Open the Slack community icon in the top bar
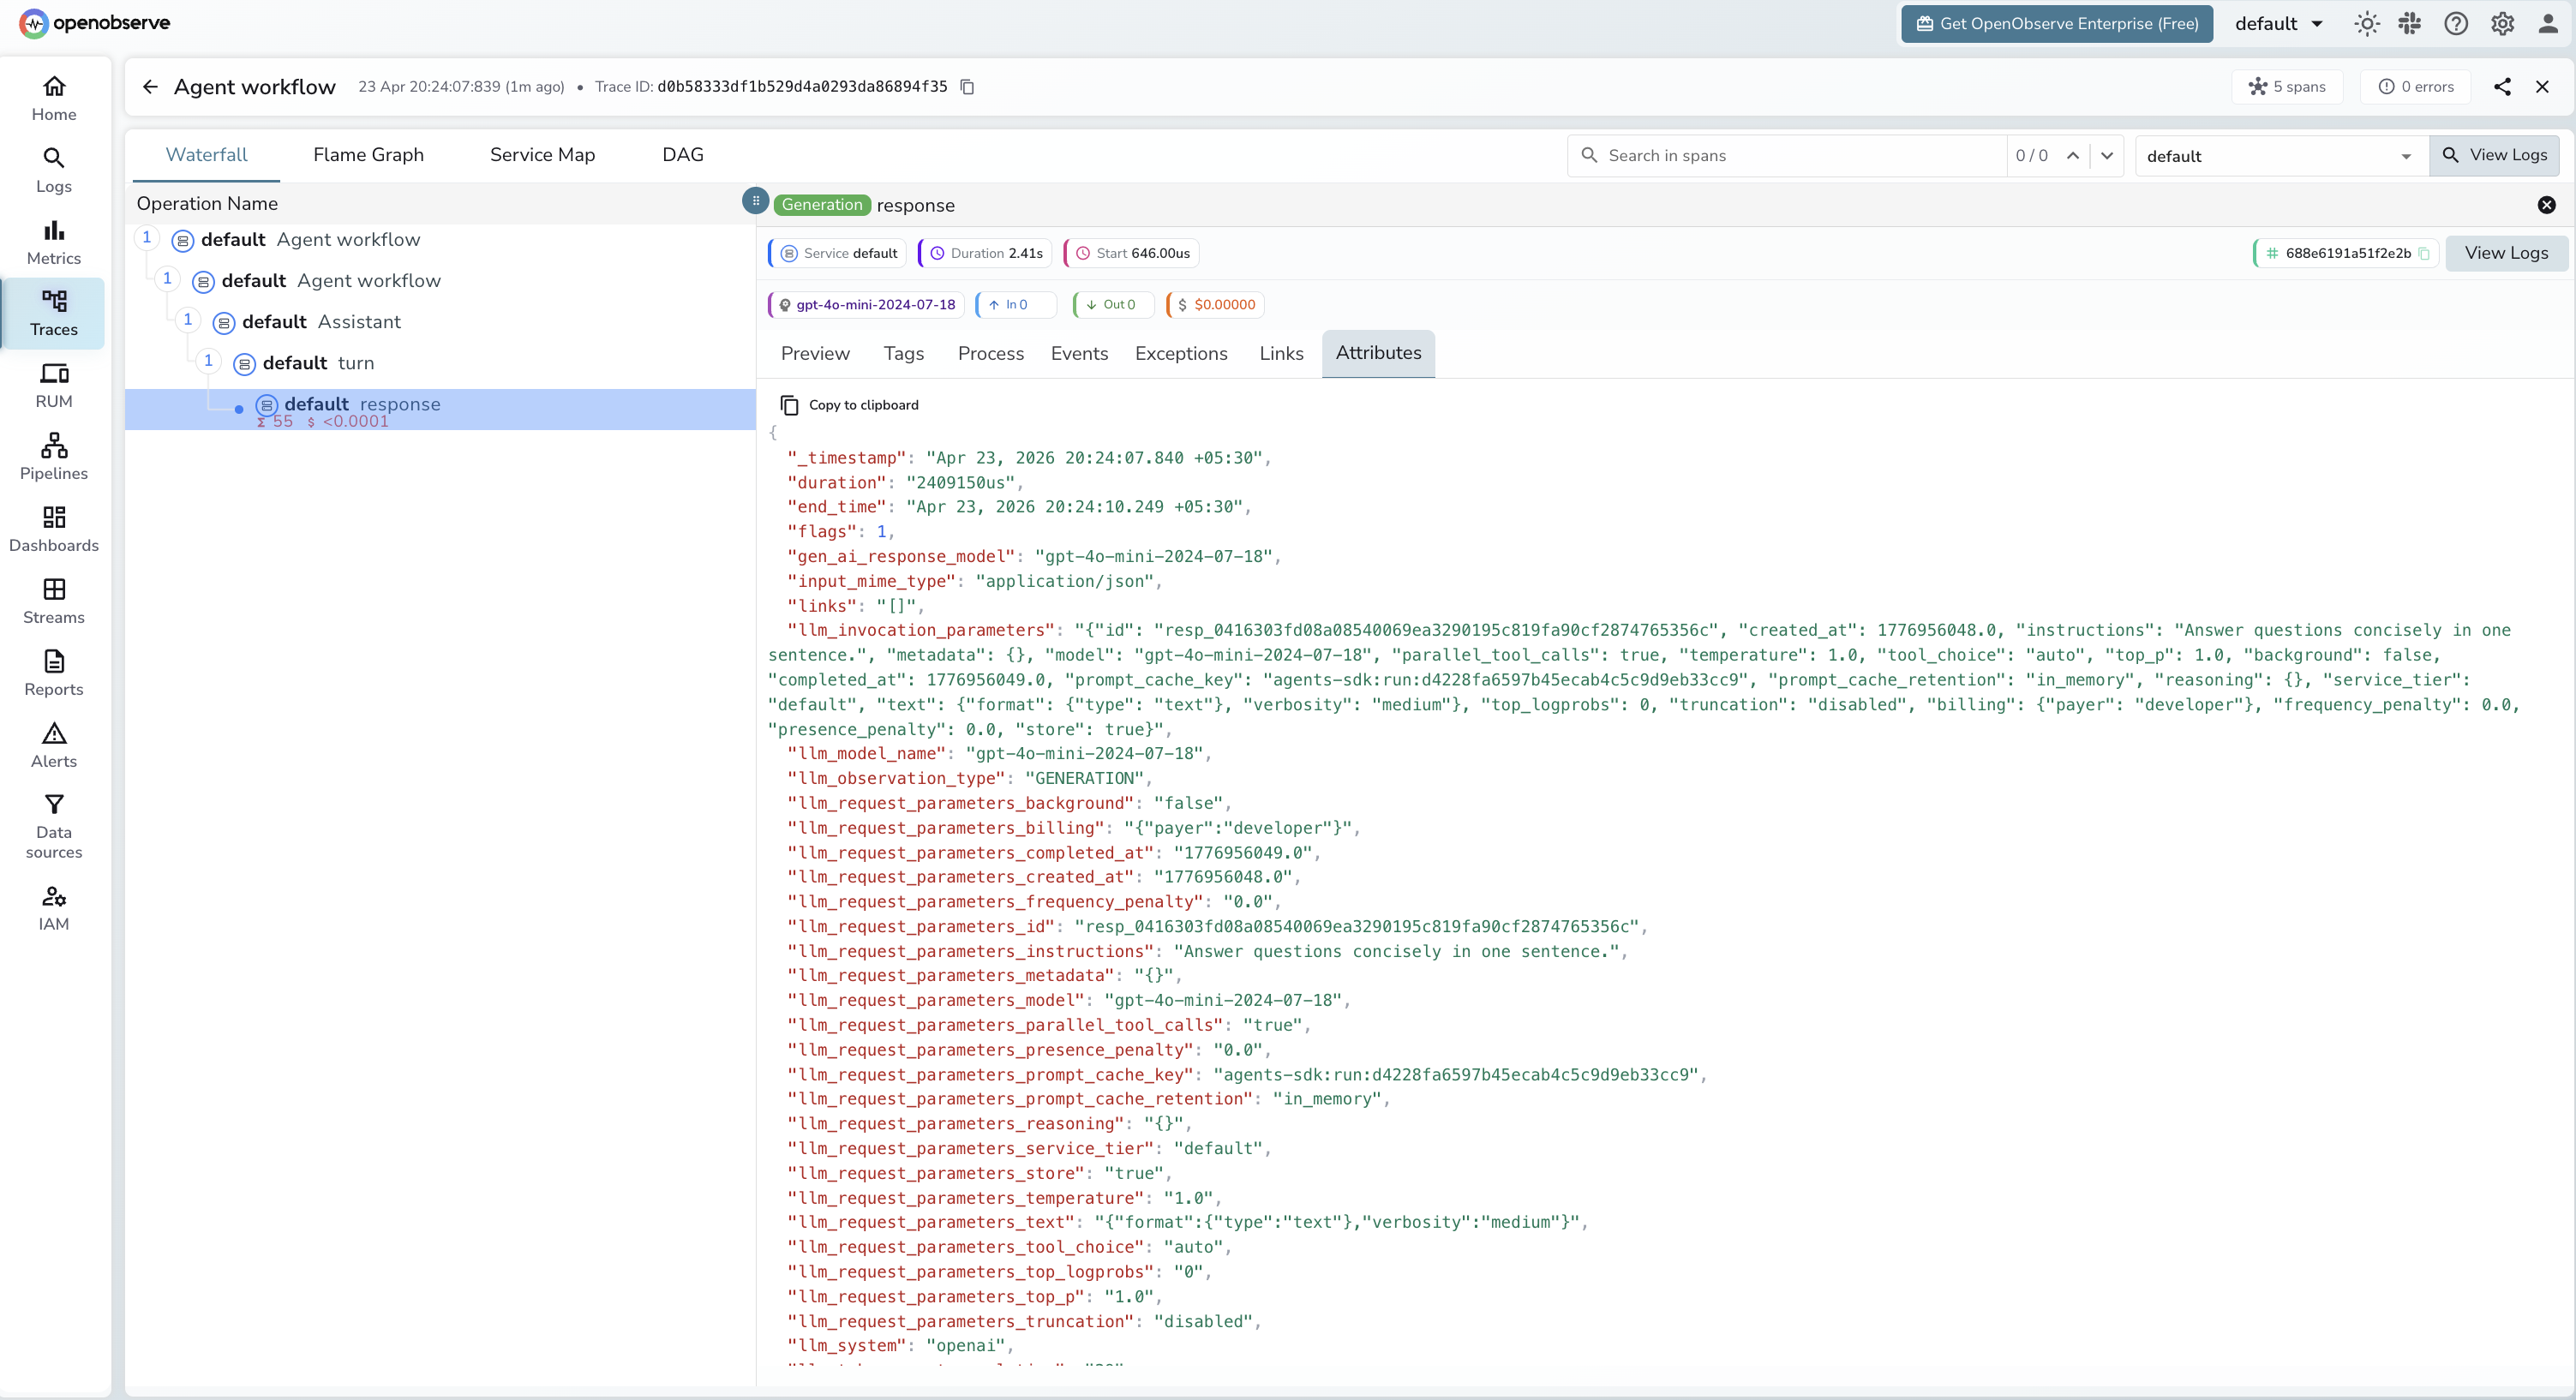Viewport: 2576px width, 1400px height. point(2410,23)
